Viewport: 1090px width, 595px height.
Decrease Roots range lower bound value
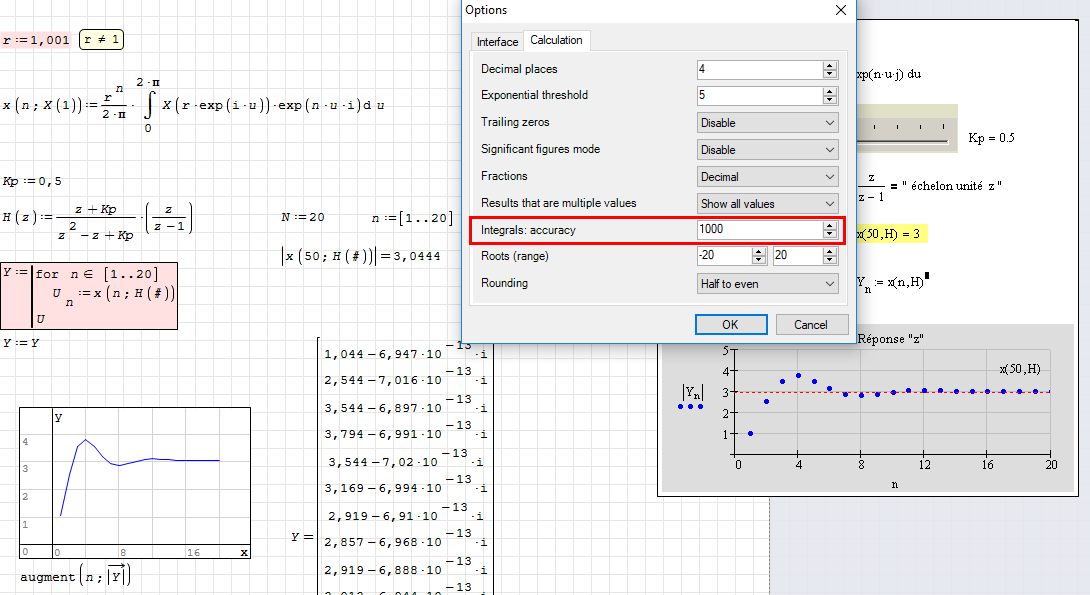(x=759, y=261)
